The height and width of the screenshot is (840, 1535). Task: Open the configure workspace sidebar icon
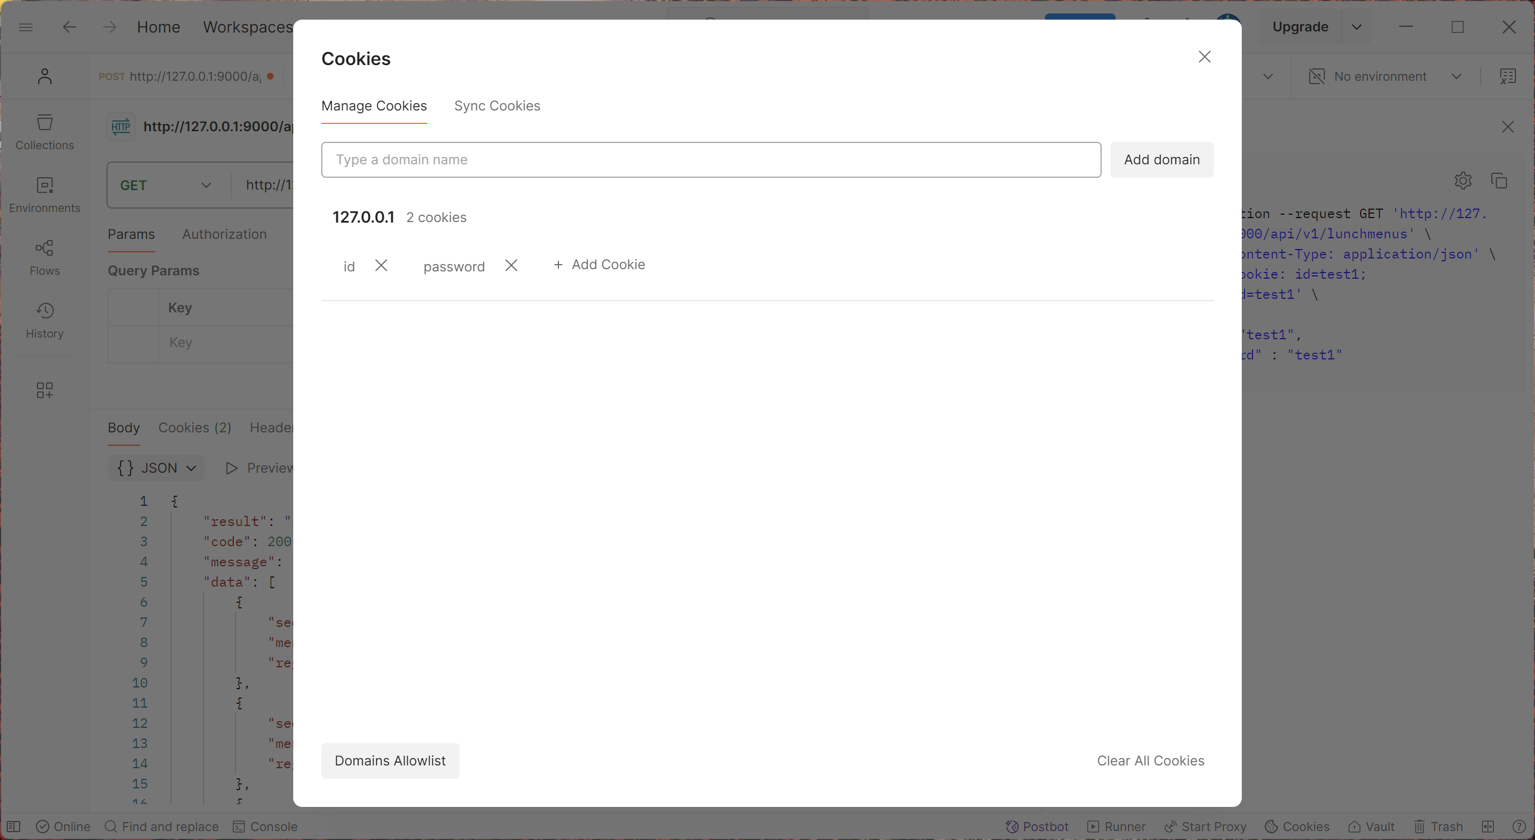point(45,390)
